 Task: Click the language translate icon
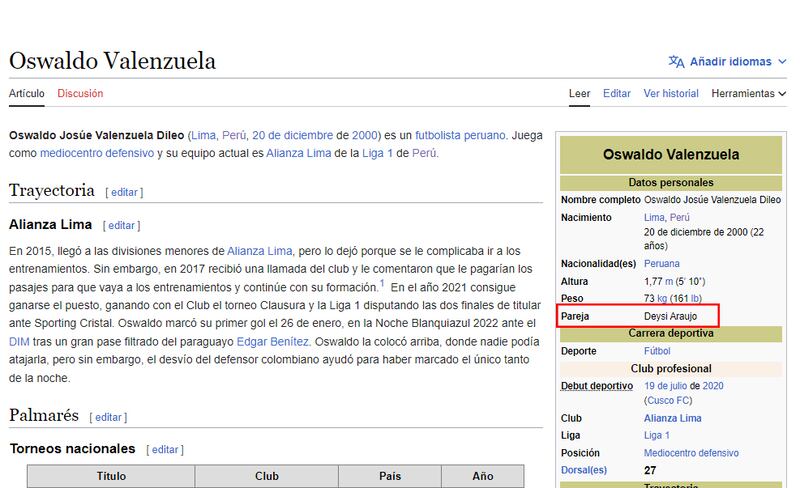(677, 62)
